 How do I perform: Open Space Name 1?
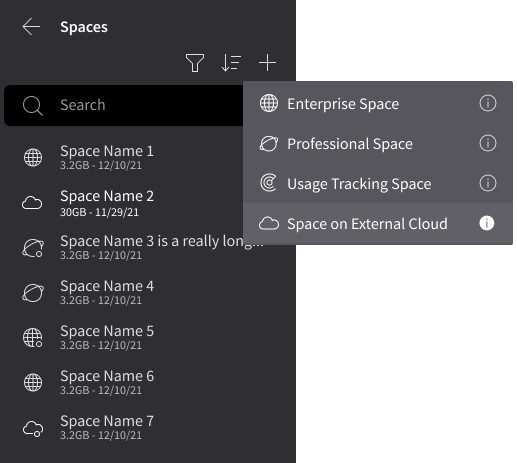[147, 157]
